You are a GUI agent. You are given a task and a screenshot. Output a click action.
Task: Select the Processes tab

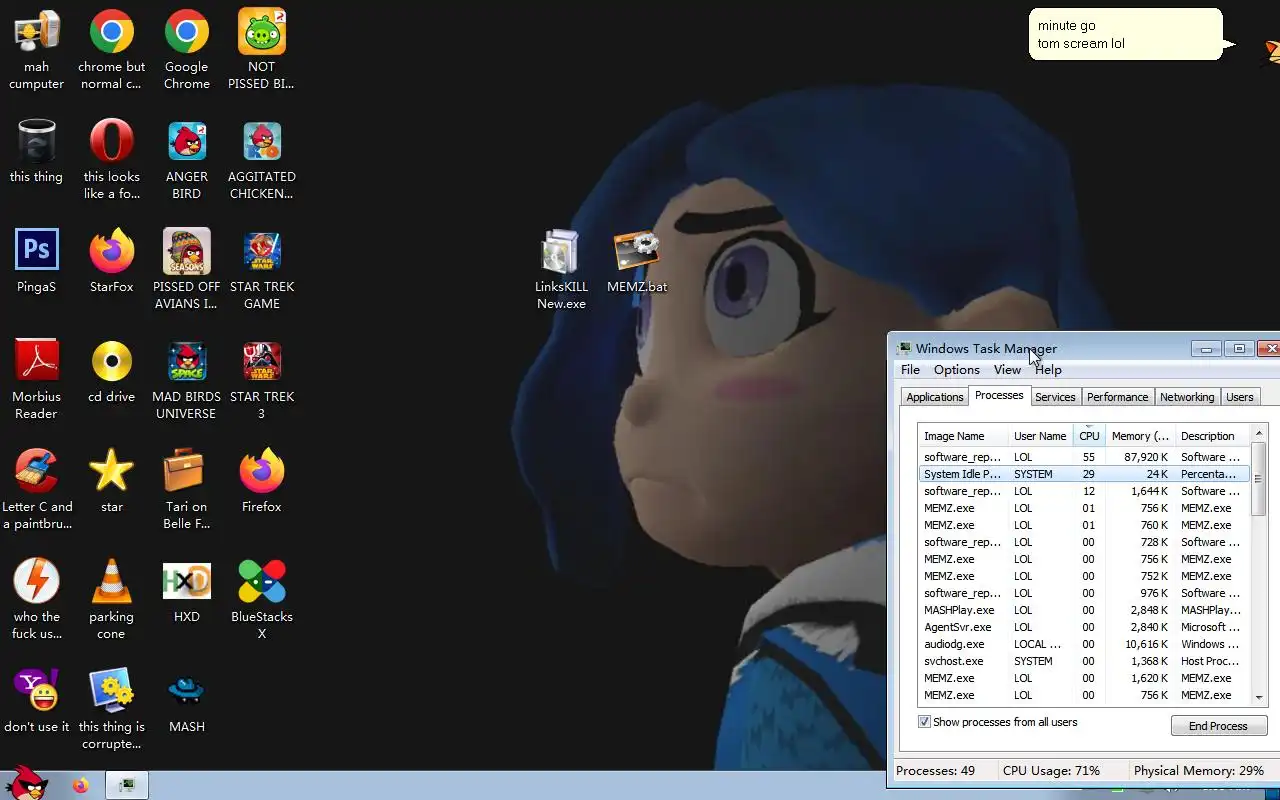coord(999,395)
